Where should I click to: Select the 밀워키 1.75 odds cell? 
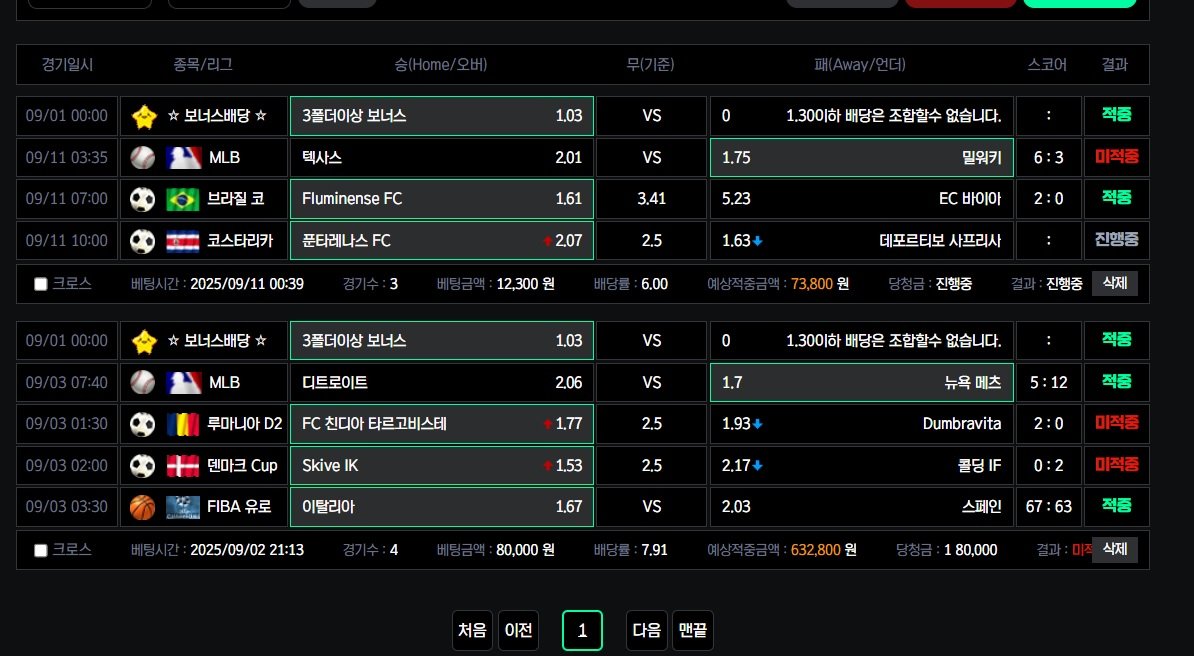point(861,157)
